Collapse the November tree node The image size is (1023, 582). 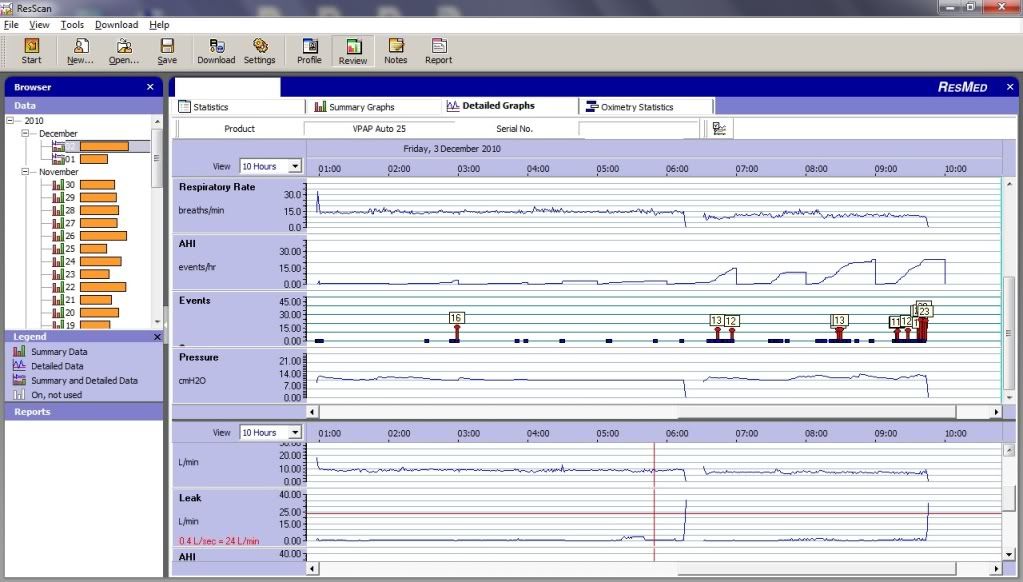click(x=25, y=172)
